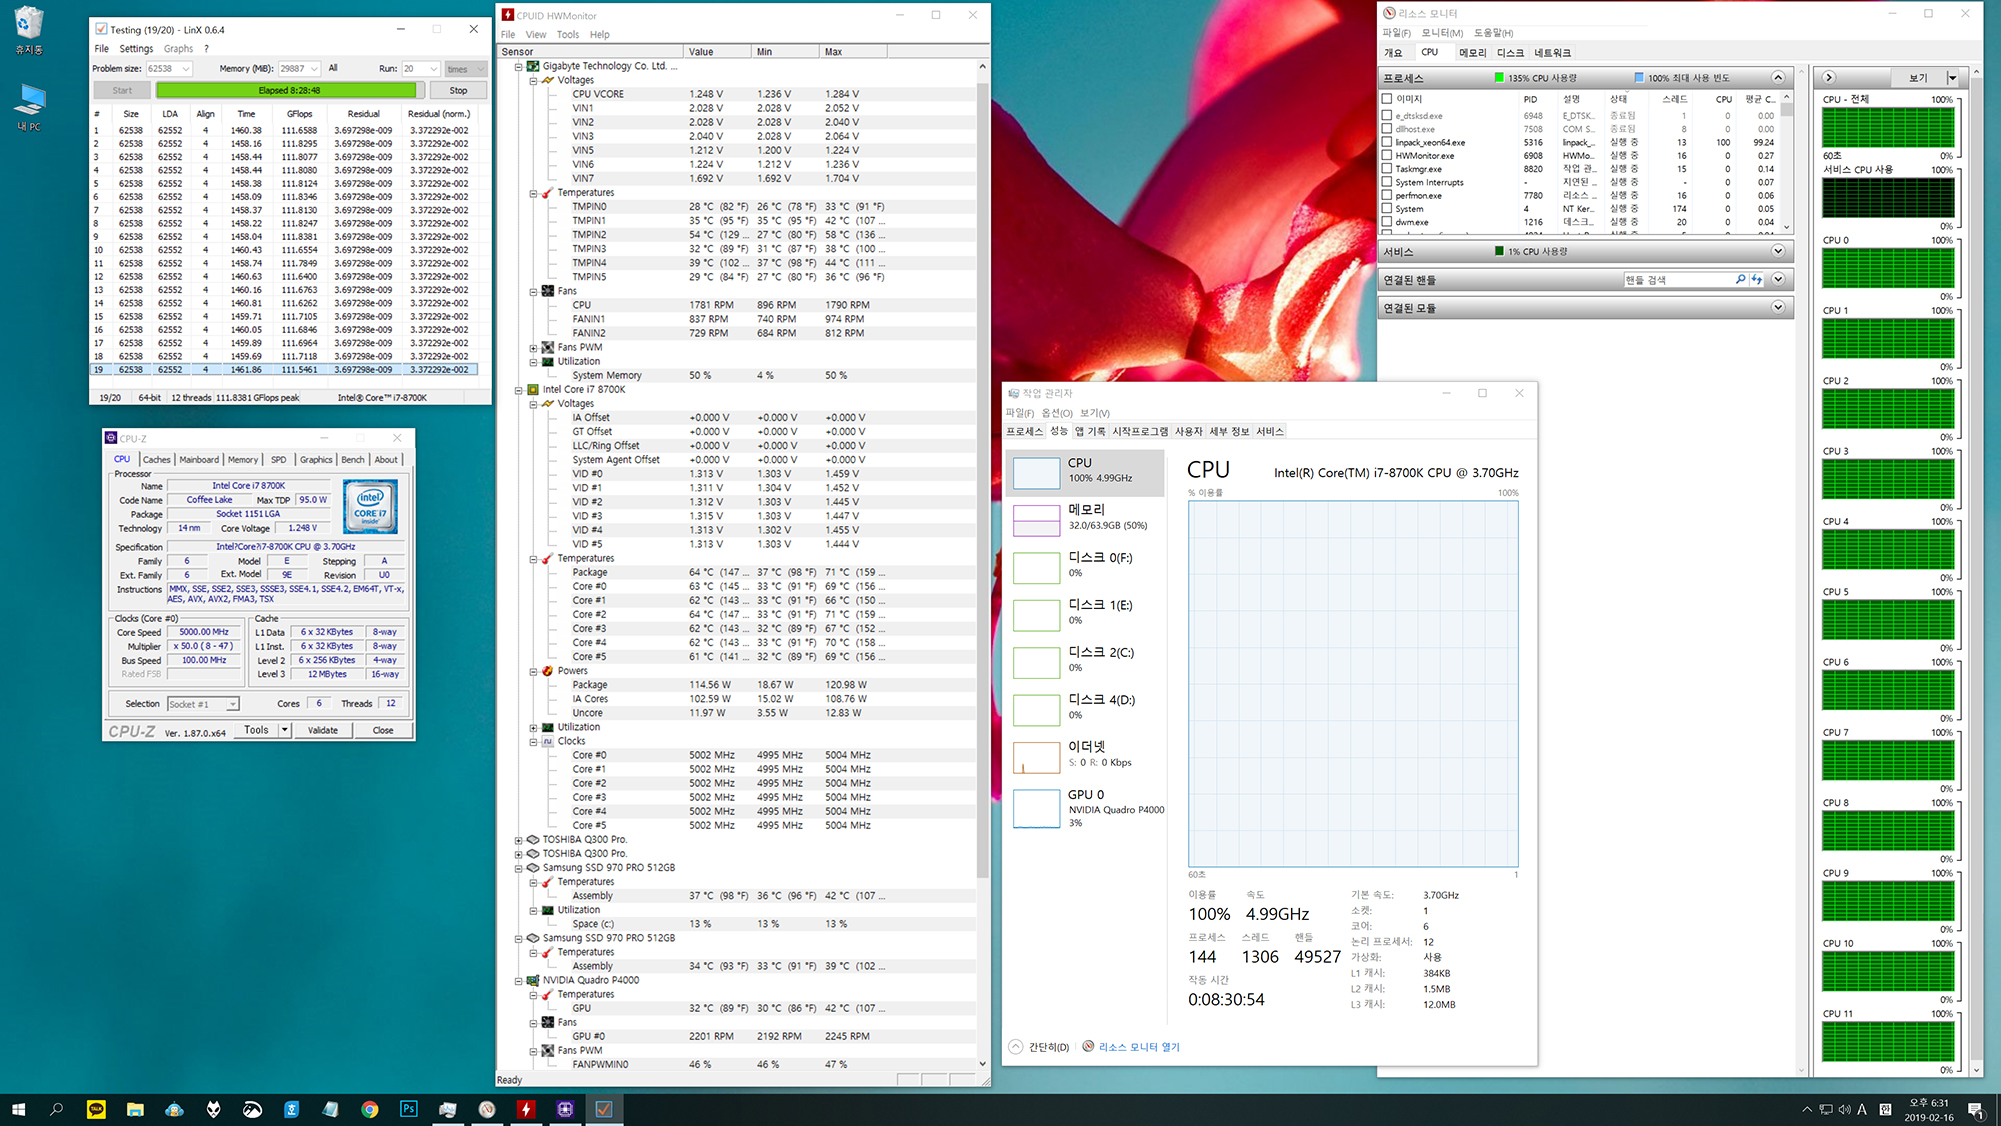This screenshot has width=2001, height=1126.
Task: Open KakaoTalk from the taskbar
Action: 96,1109
